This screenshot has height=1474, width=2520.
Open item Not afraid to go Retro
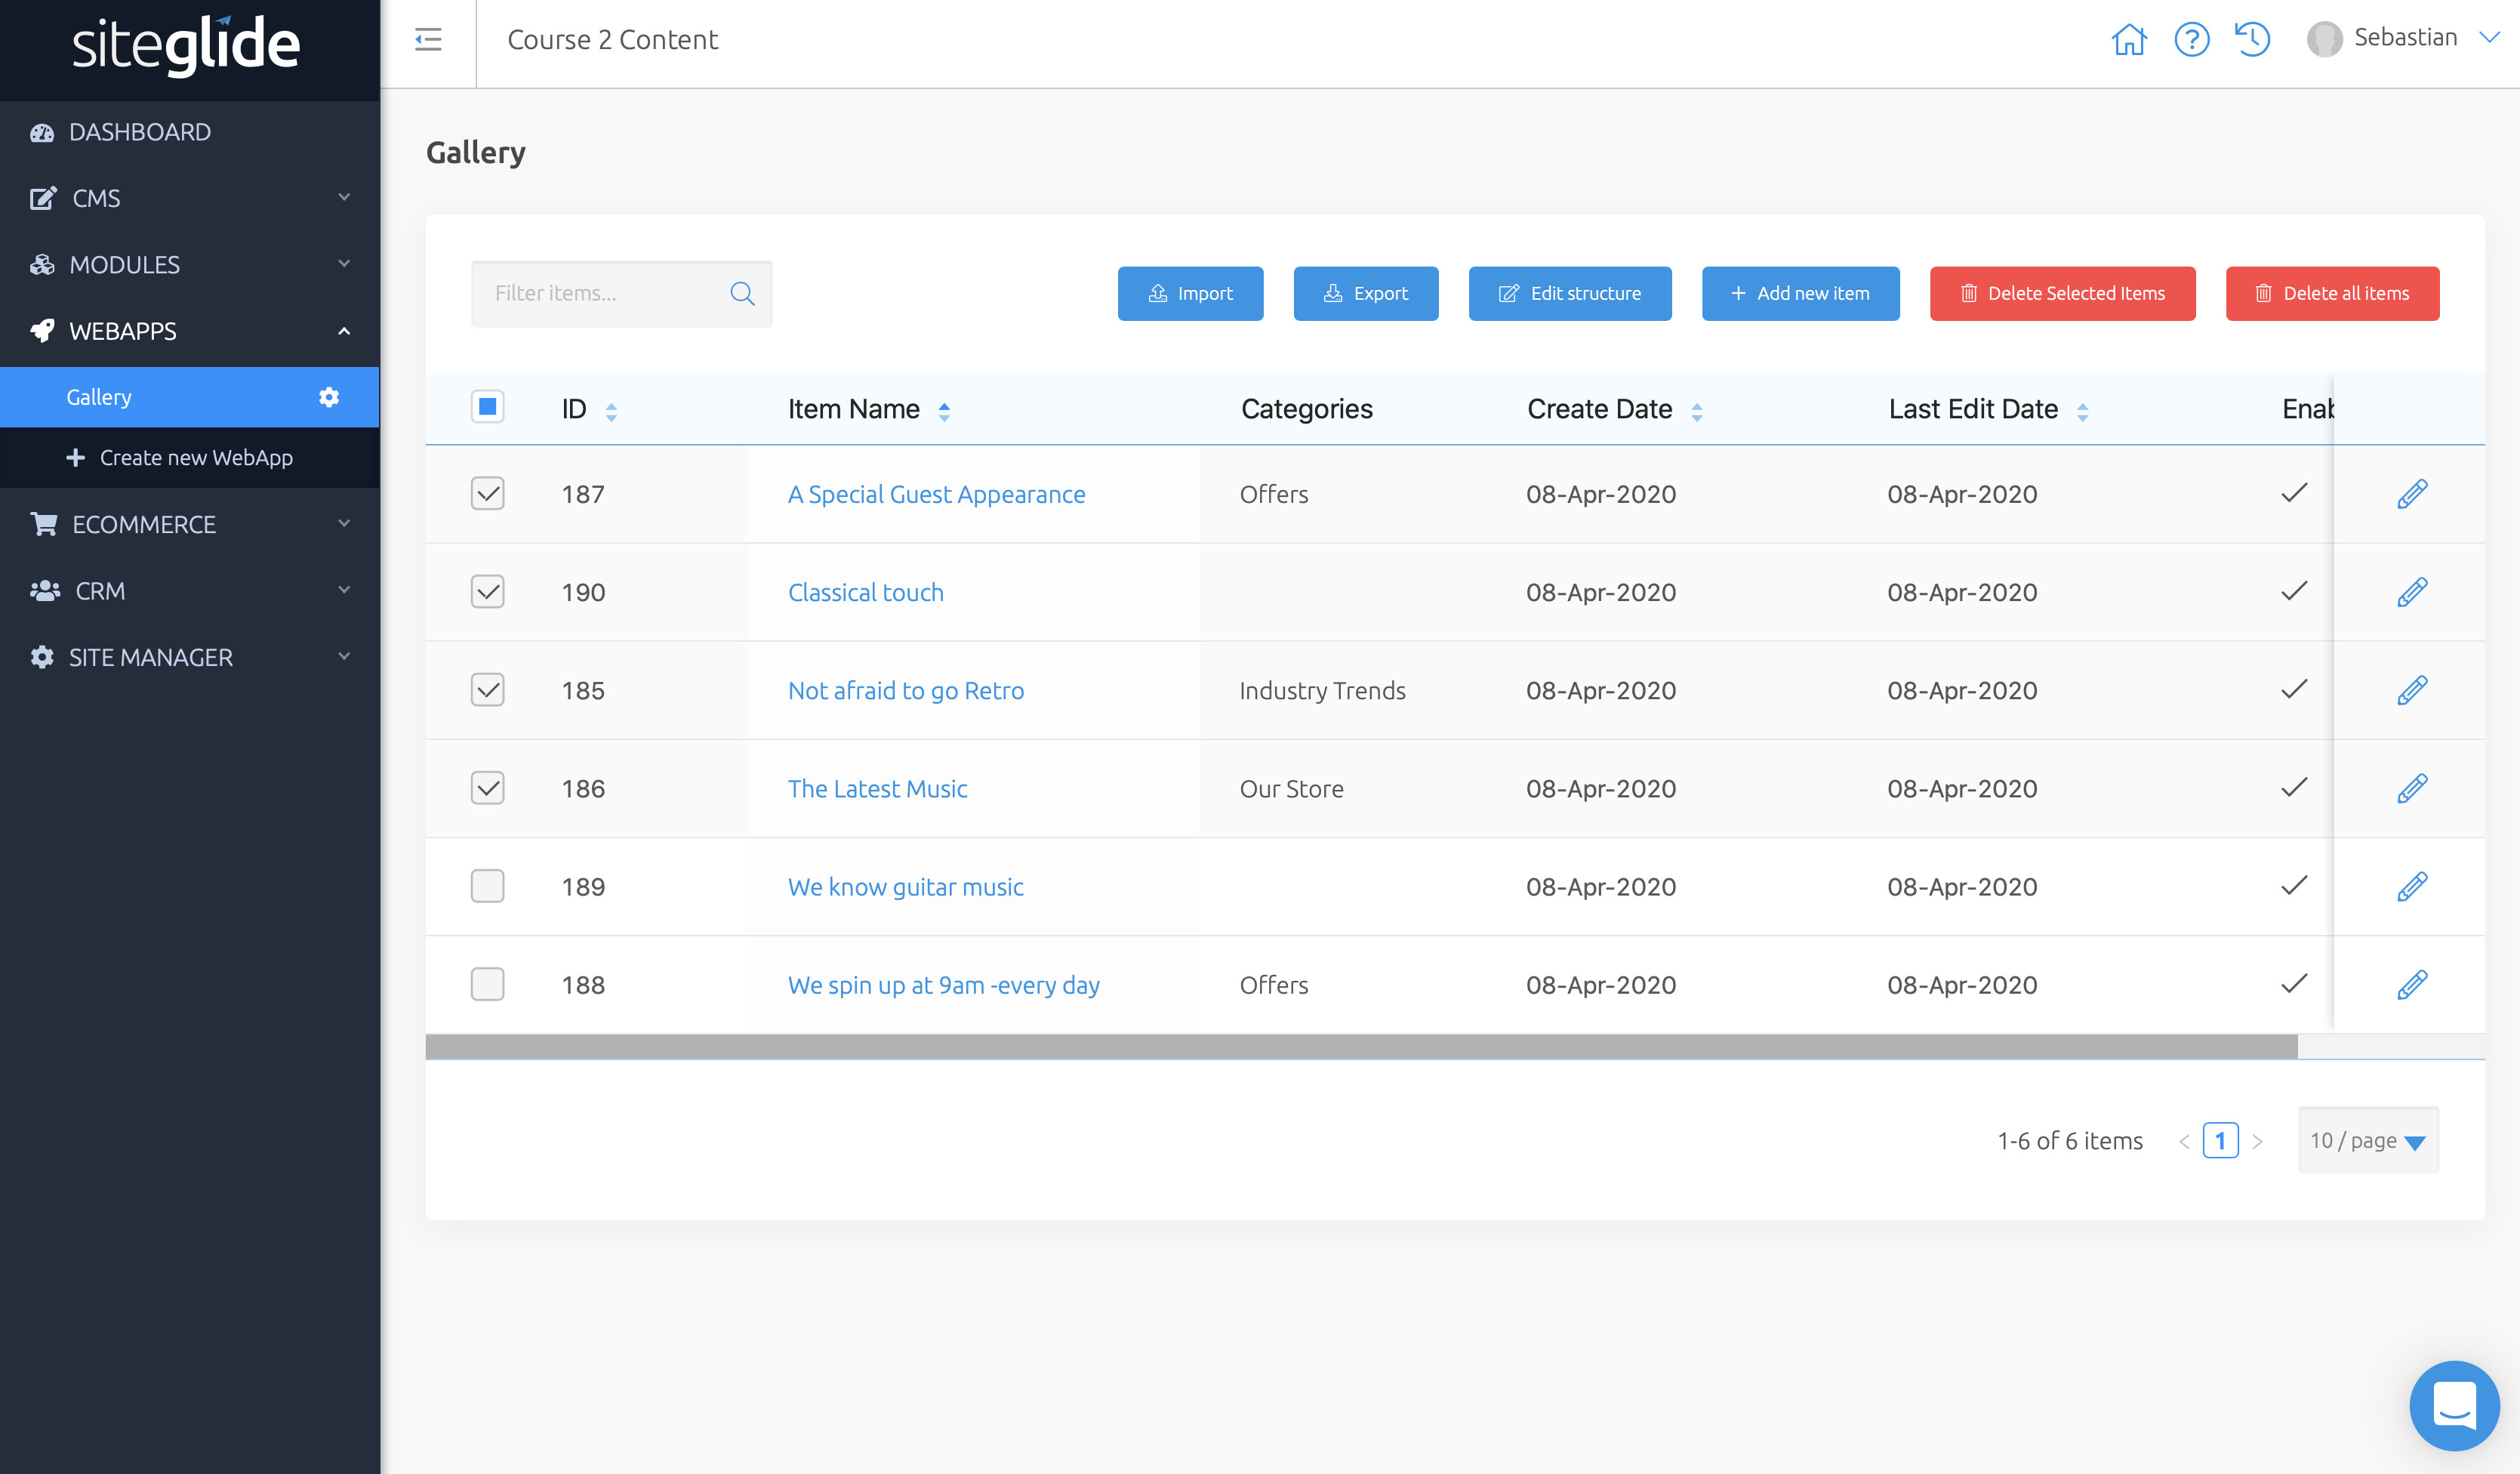coord(905,688)
